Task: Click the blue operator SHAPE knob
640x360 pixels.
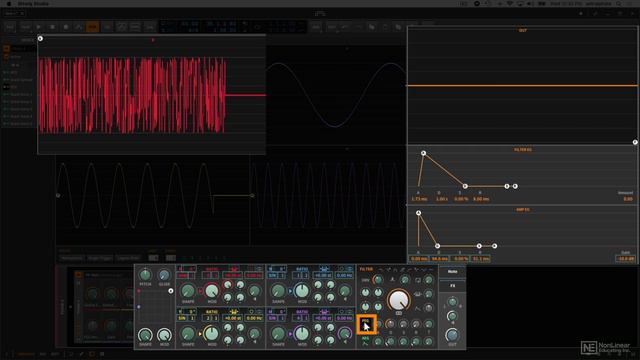Action: point(278,291)
